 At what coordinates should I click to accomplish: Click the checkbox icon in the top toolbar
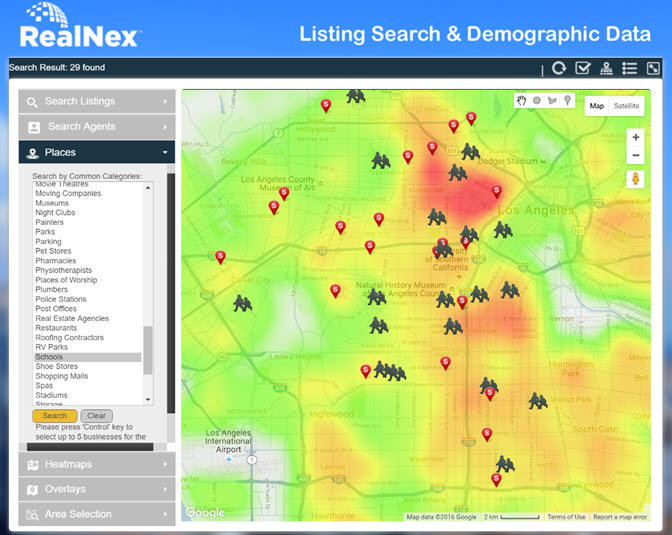(583, 69)
